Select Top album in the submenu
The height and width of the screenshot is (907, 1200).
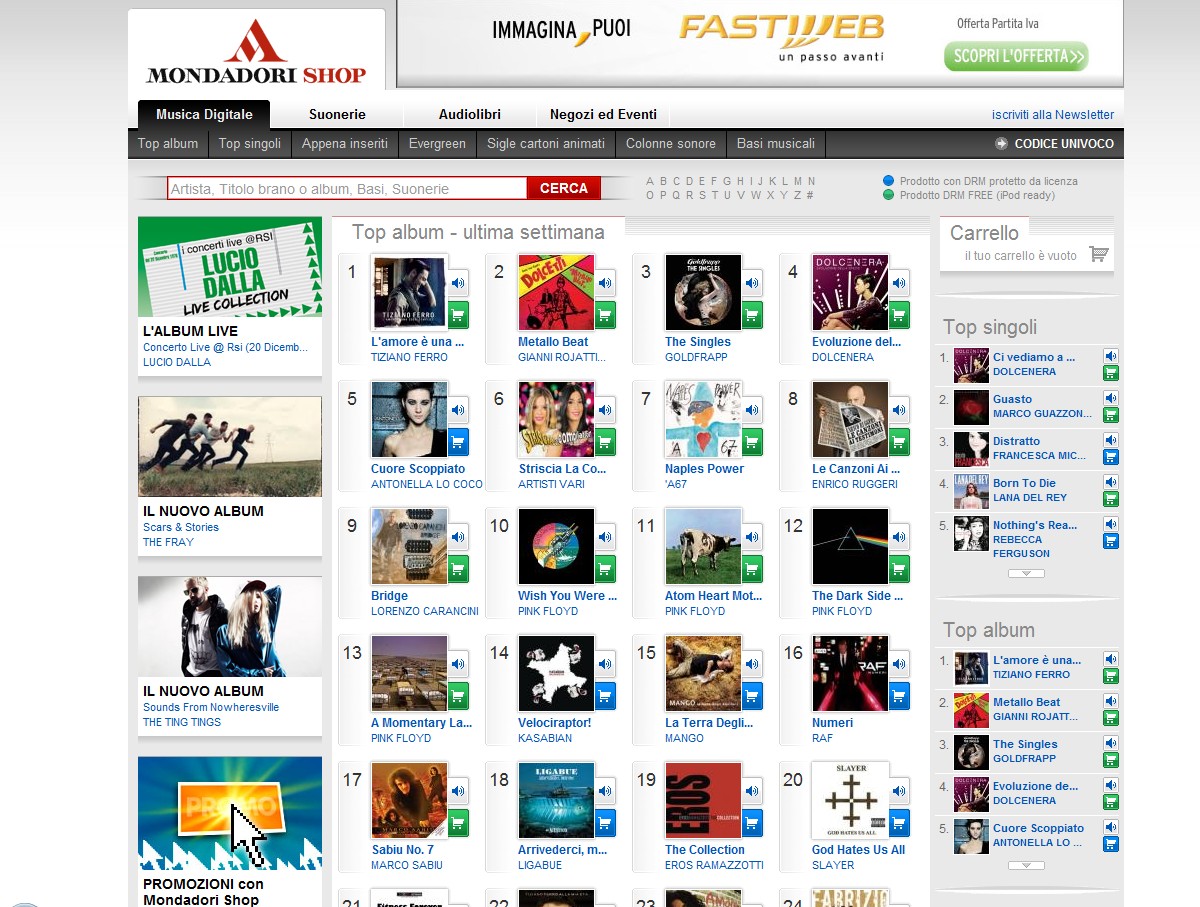pos(168,144)
